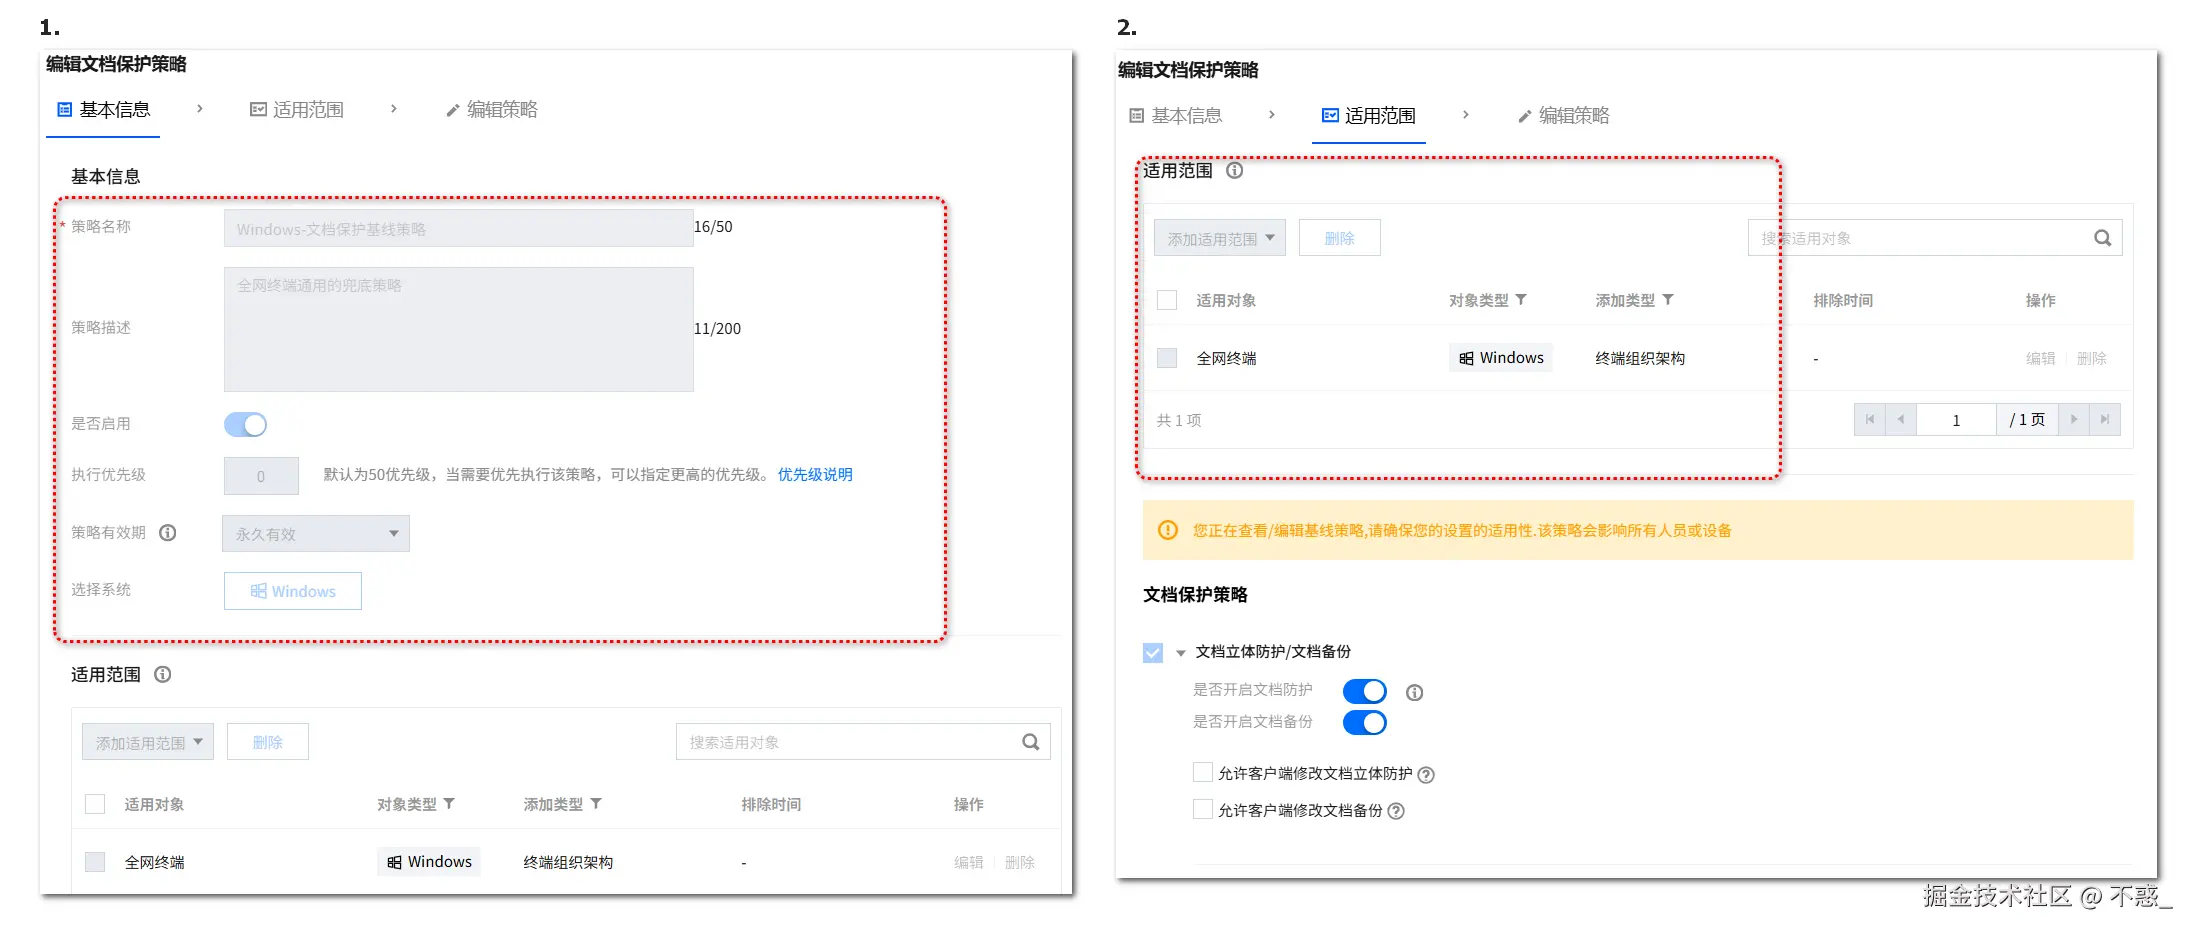Open 添加适用范围 dropdown in panel 2

pyautogui.click(x=1220, y=238)
